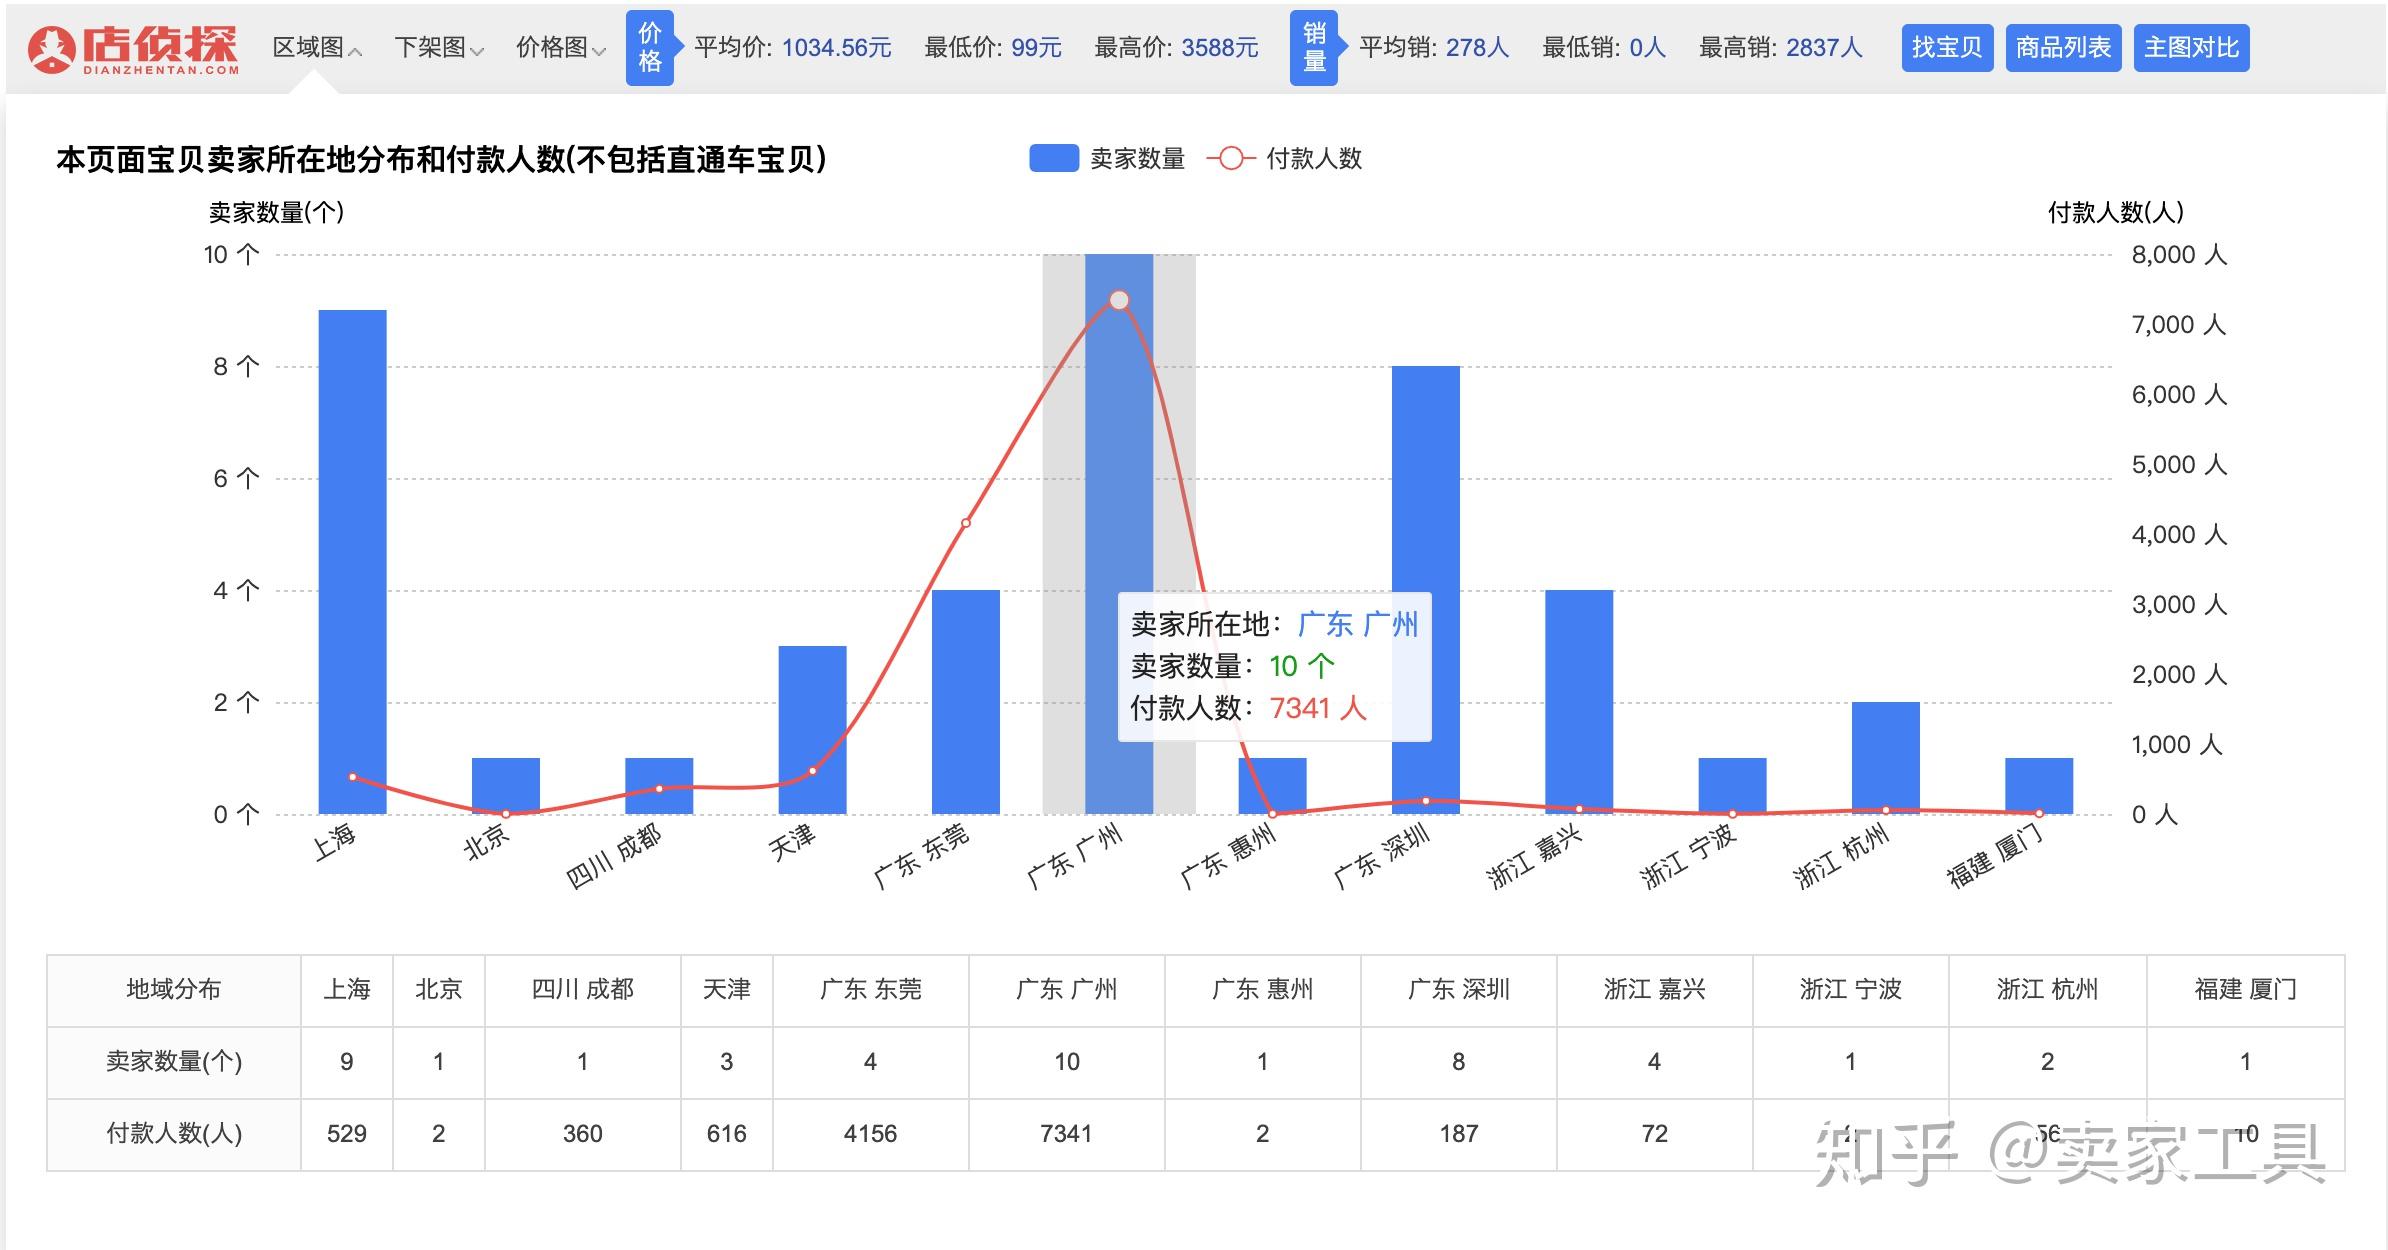Click the 东莞 line data point

click(966, 523)
